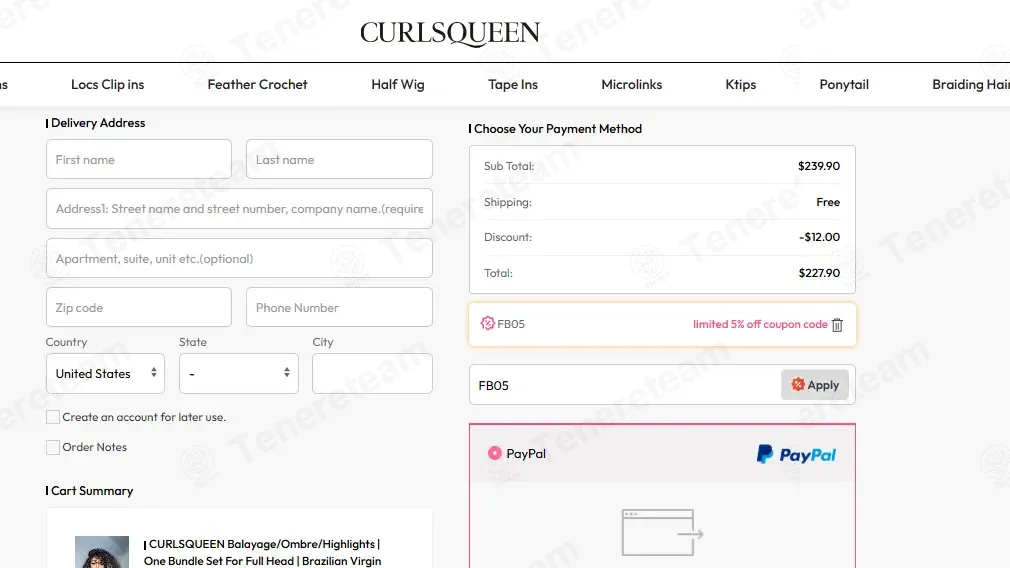Select Tape Ins in navigation
1010x568 pixels.
pyautogui.click(x=513, y=84)
